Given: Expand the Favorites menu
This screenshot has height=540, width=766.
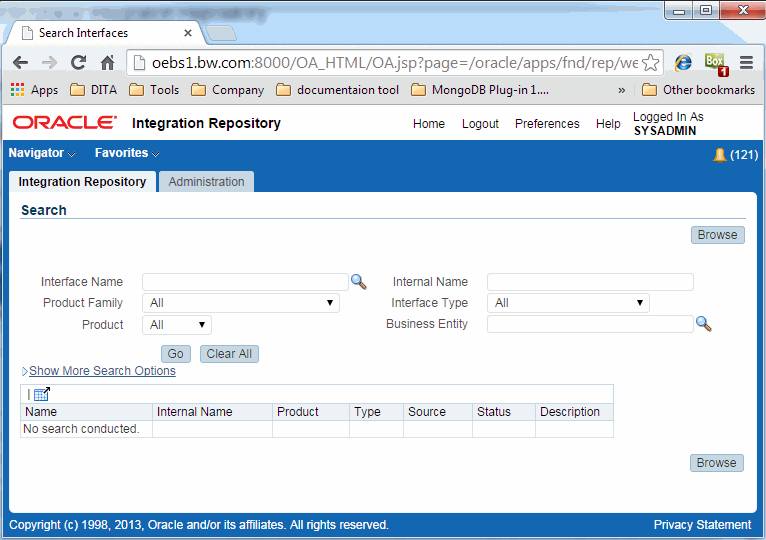Looking at the screenshot, I should coord(127,153).
